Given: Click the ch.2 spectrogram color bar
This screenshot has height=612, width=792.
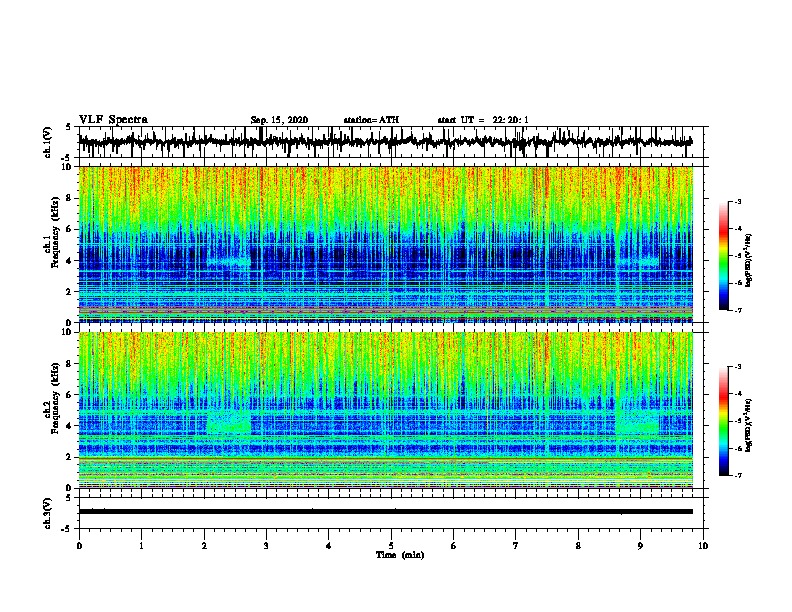Looking at the screenshot, I should pyautogui.click(x=724, y=421).
